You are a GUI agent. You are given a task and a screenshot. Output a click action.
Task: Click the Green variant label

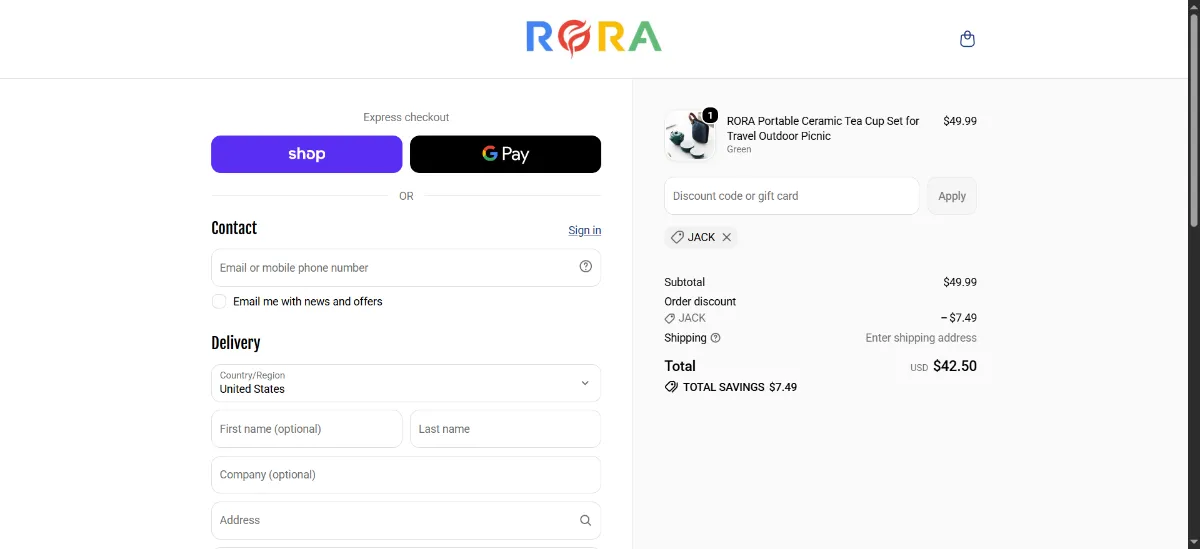pos(739,149)
